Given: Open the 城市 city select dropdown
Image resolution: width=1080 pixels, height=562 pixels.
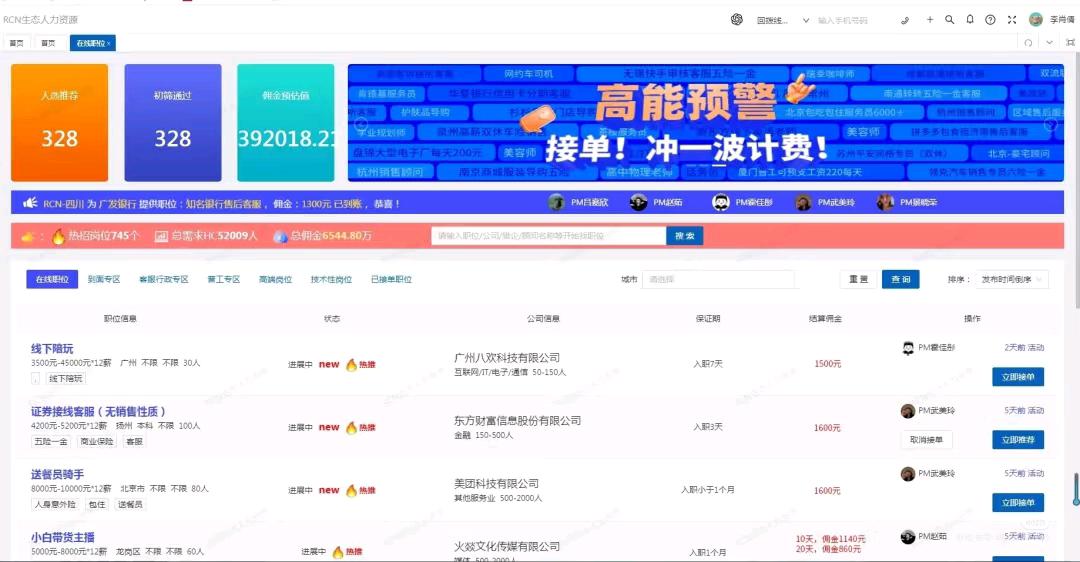Looking at the screenshot, I should [718, 279].
